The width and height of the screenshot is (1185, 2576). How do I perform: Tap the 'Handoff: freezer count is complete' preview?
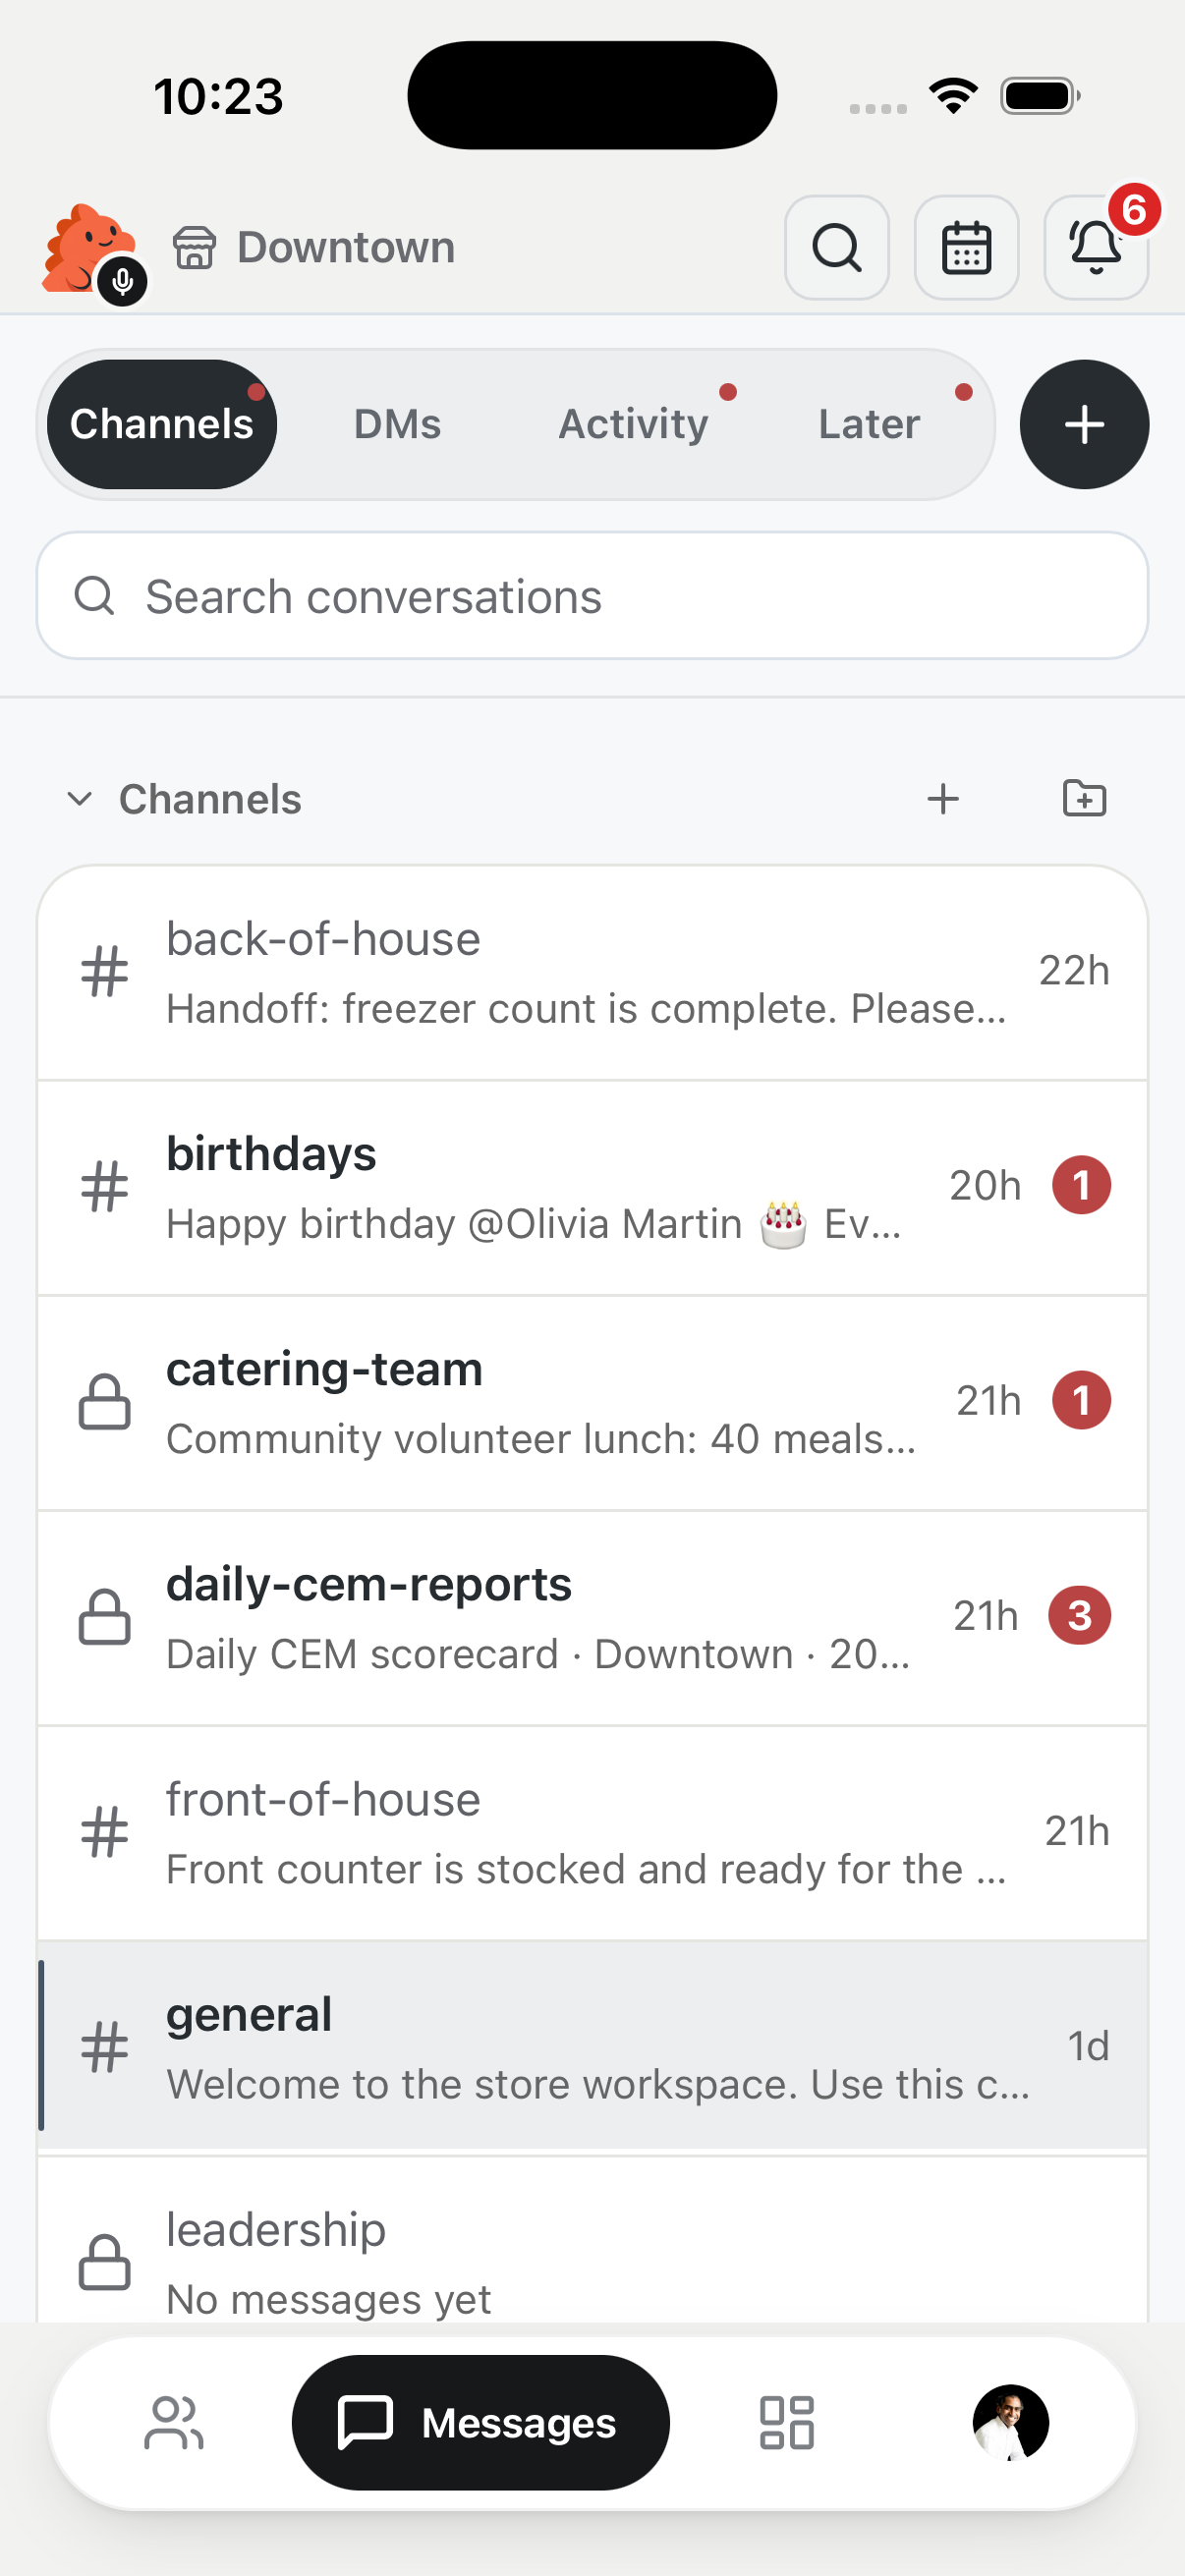click(586, 1008)
